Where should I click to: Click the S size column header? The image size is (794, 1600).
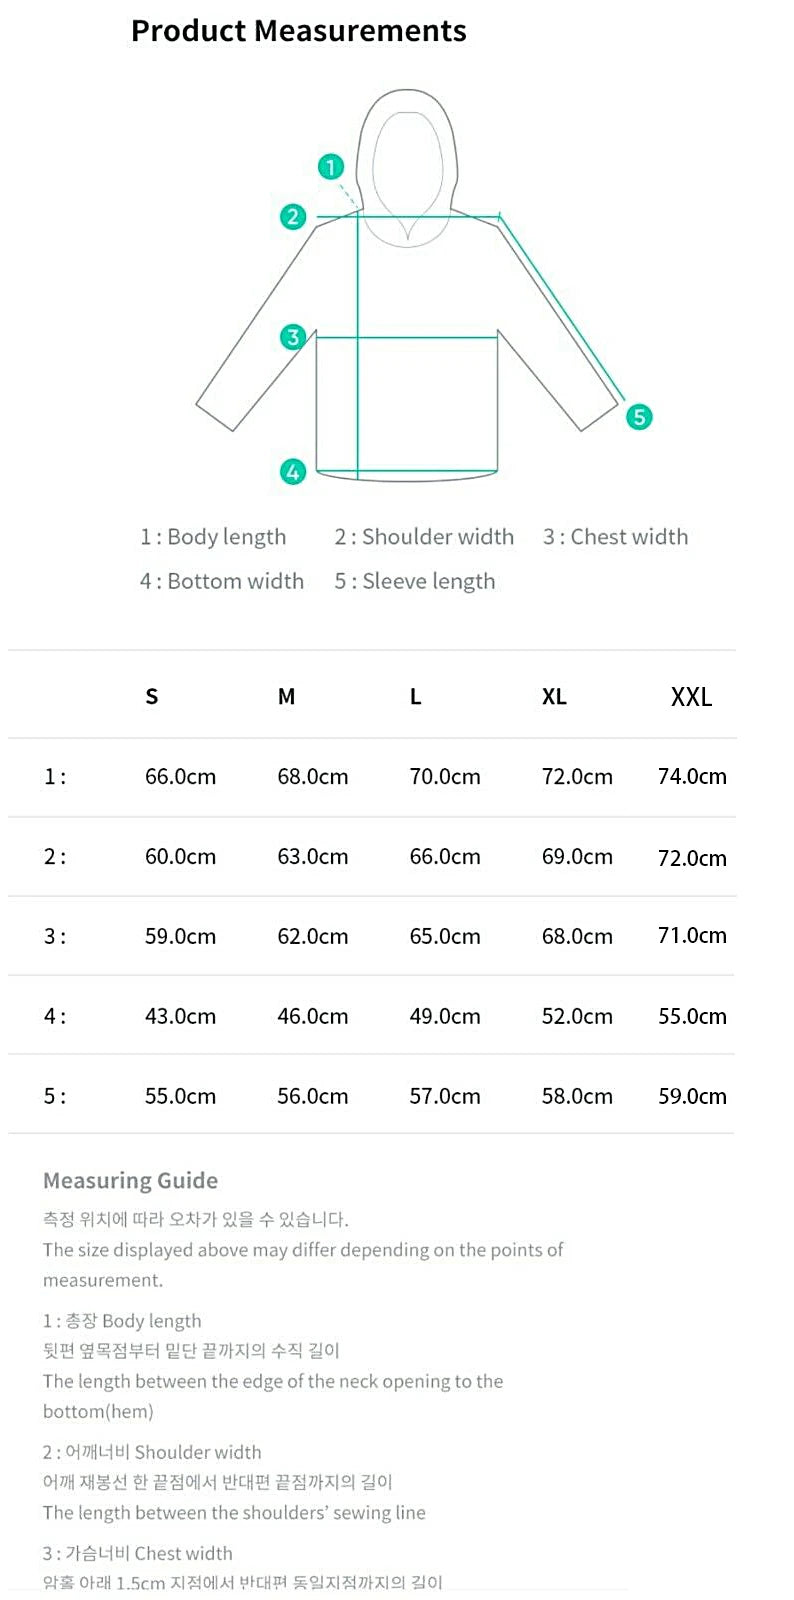pyautogui.click(x=152, y=696)
